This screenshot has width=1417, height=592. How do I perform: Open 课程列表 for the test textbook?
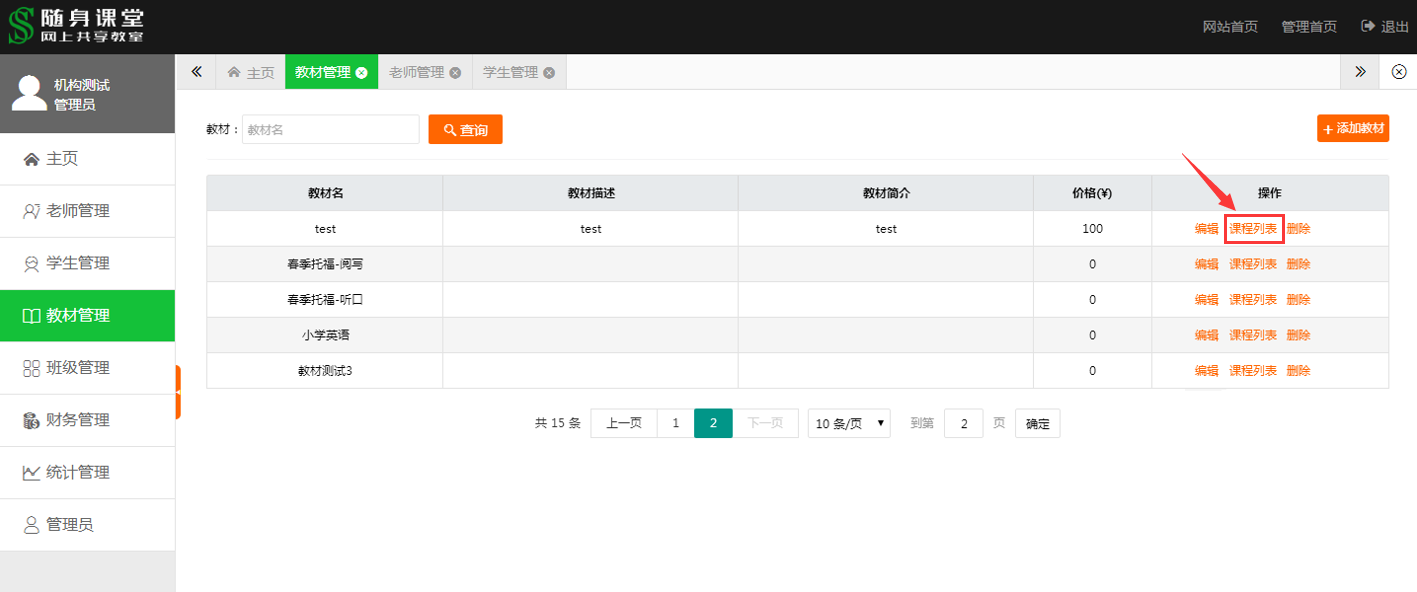coord(1253,229)
